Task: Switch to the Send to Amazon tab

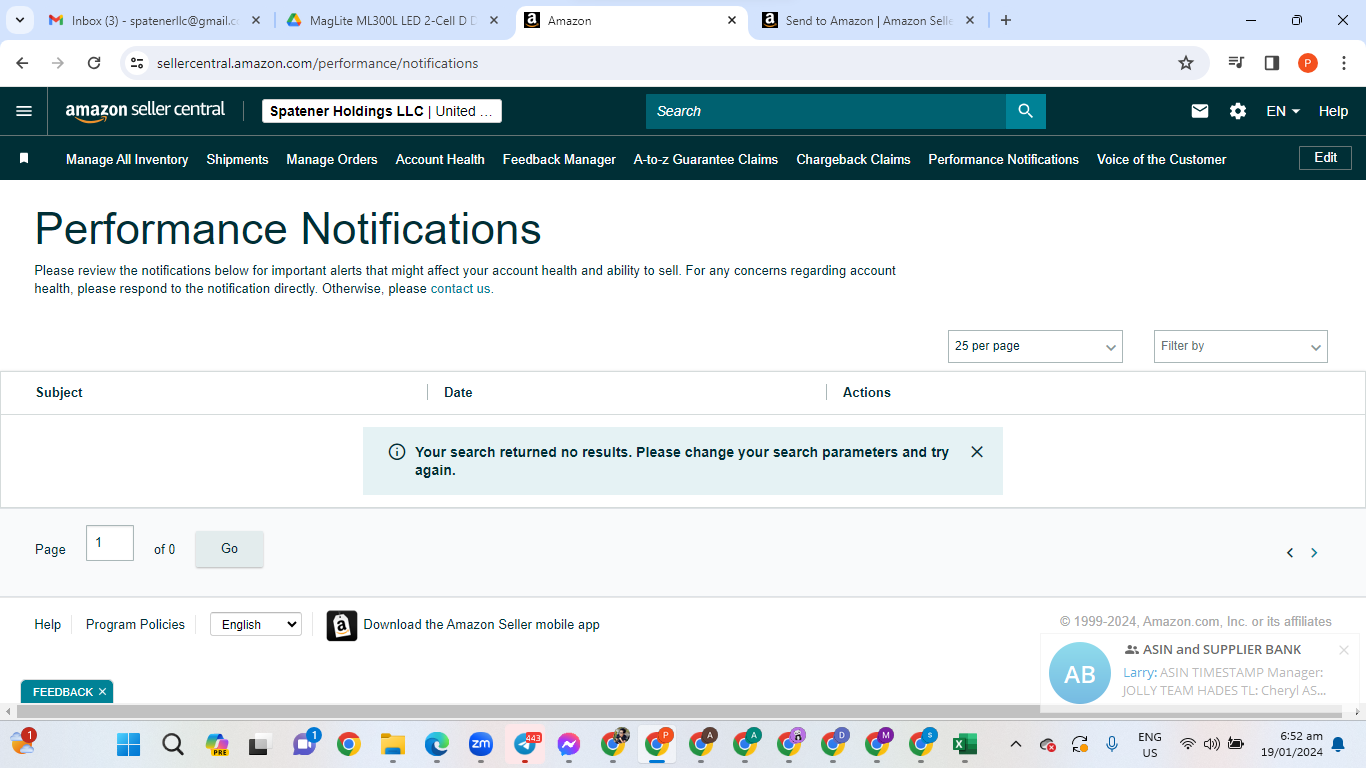Action: pyautogui.click(x=867, y=20)
